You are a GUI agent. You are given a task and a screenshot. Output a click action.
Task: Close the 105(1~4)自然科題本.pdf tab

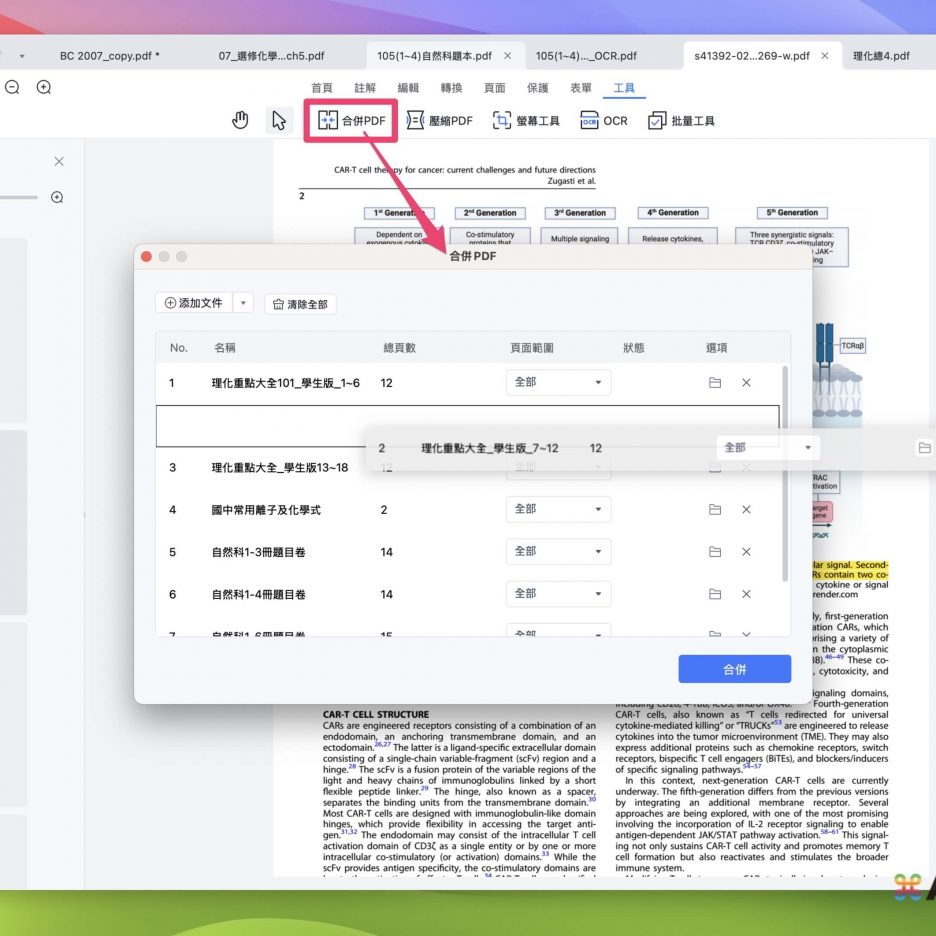pos(508,56)
